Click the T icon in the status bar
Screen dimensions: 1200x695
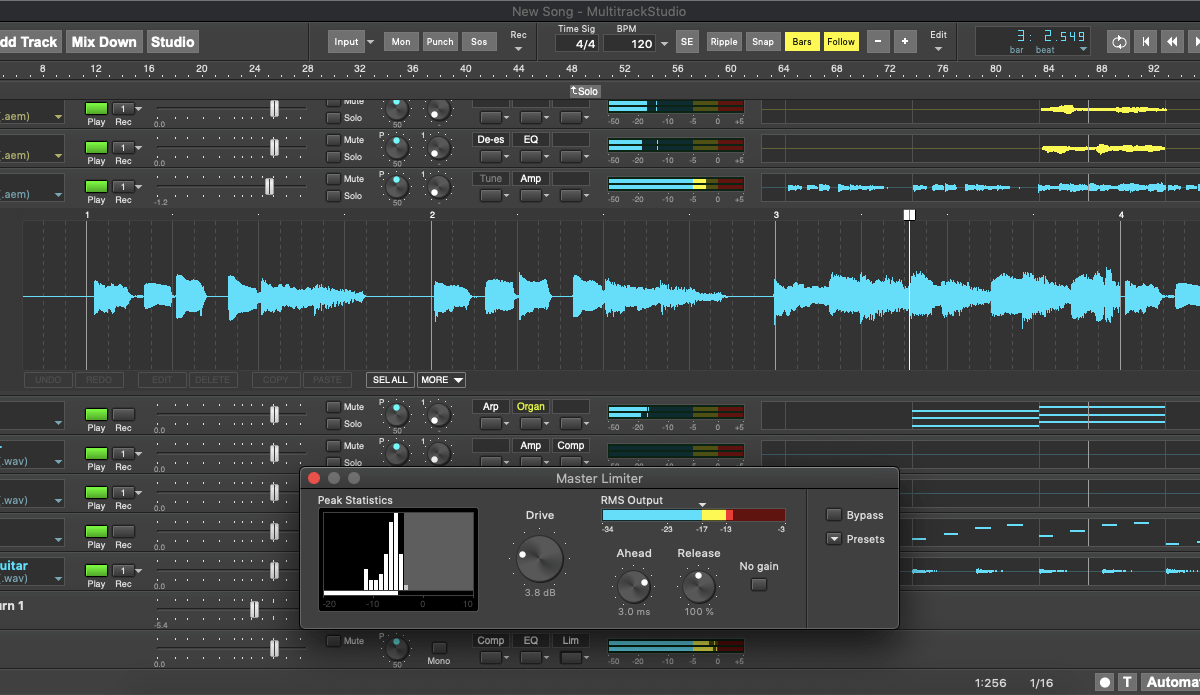1128,682
